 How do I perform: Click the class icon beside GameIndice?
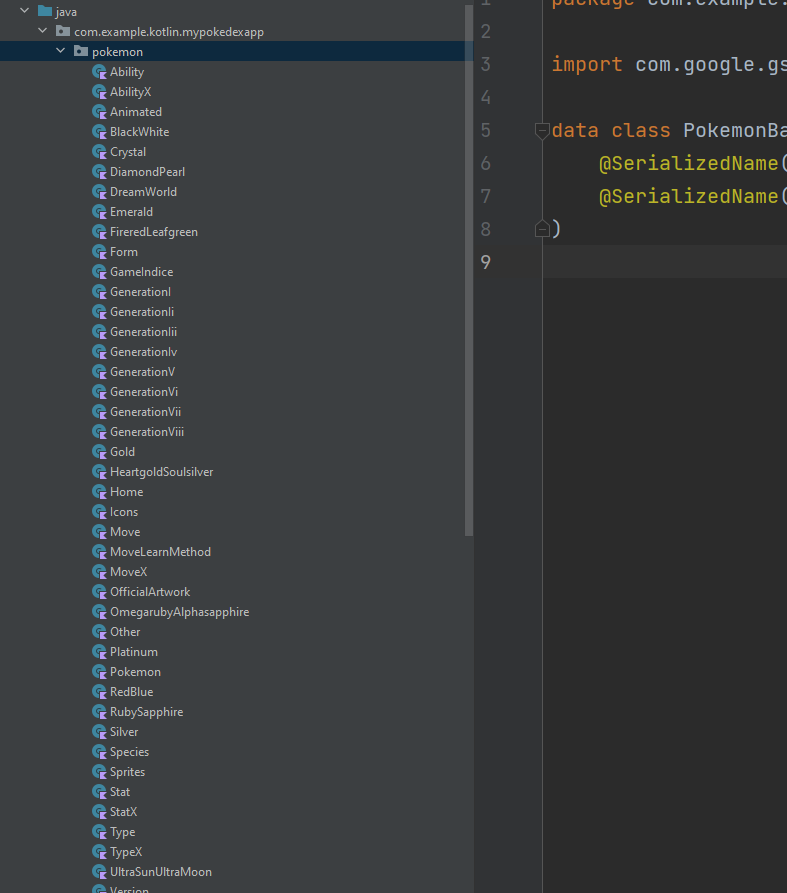click(x=99, y=272)
